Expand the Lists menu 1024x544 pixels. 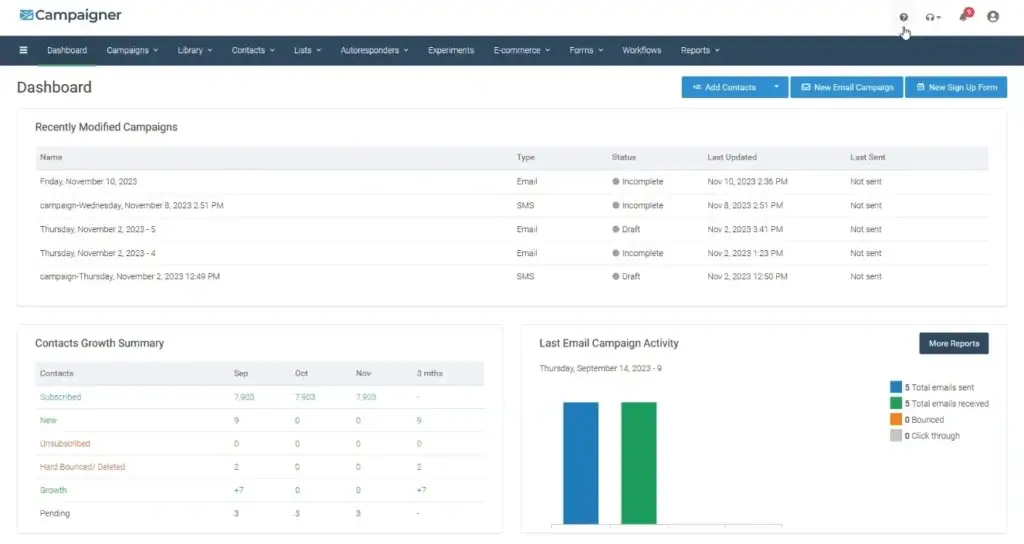click(x=307, y=50)
